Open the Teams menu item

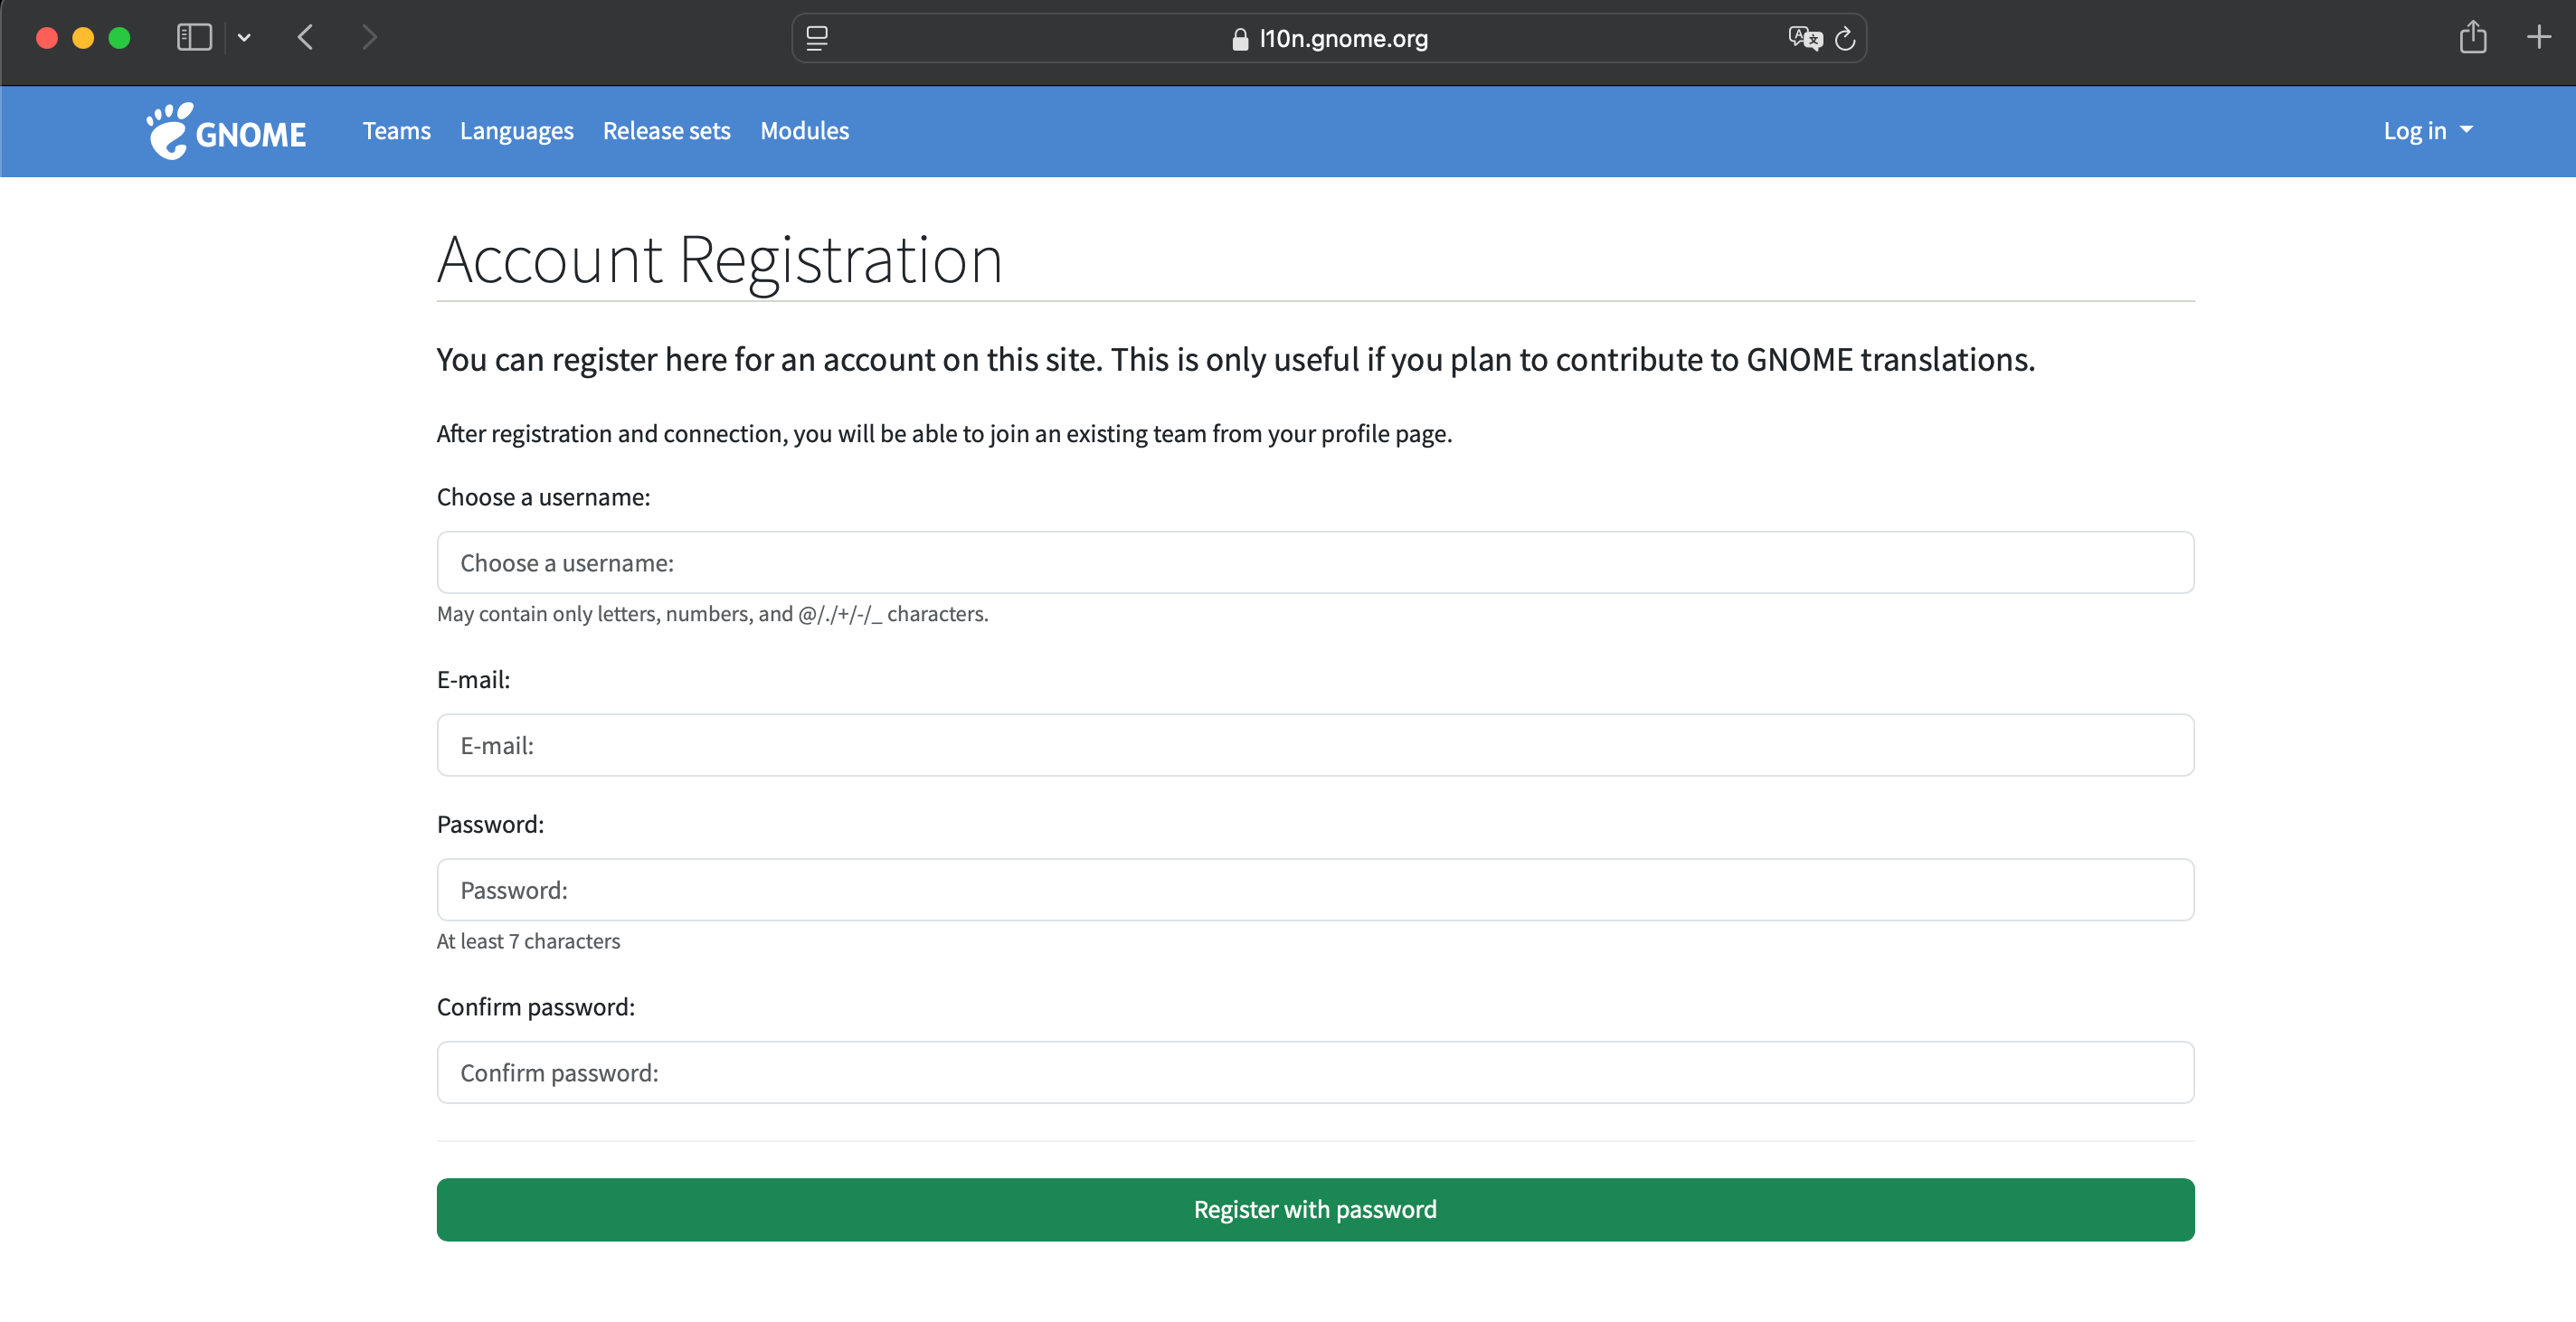click(396, 131)
